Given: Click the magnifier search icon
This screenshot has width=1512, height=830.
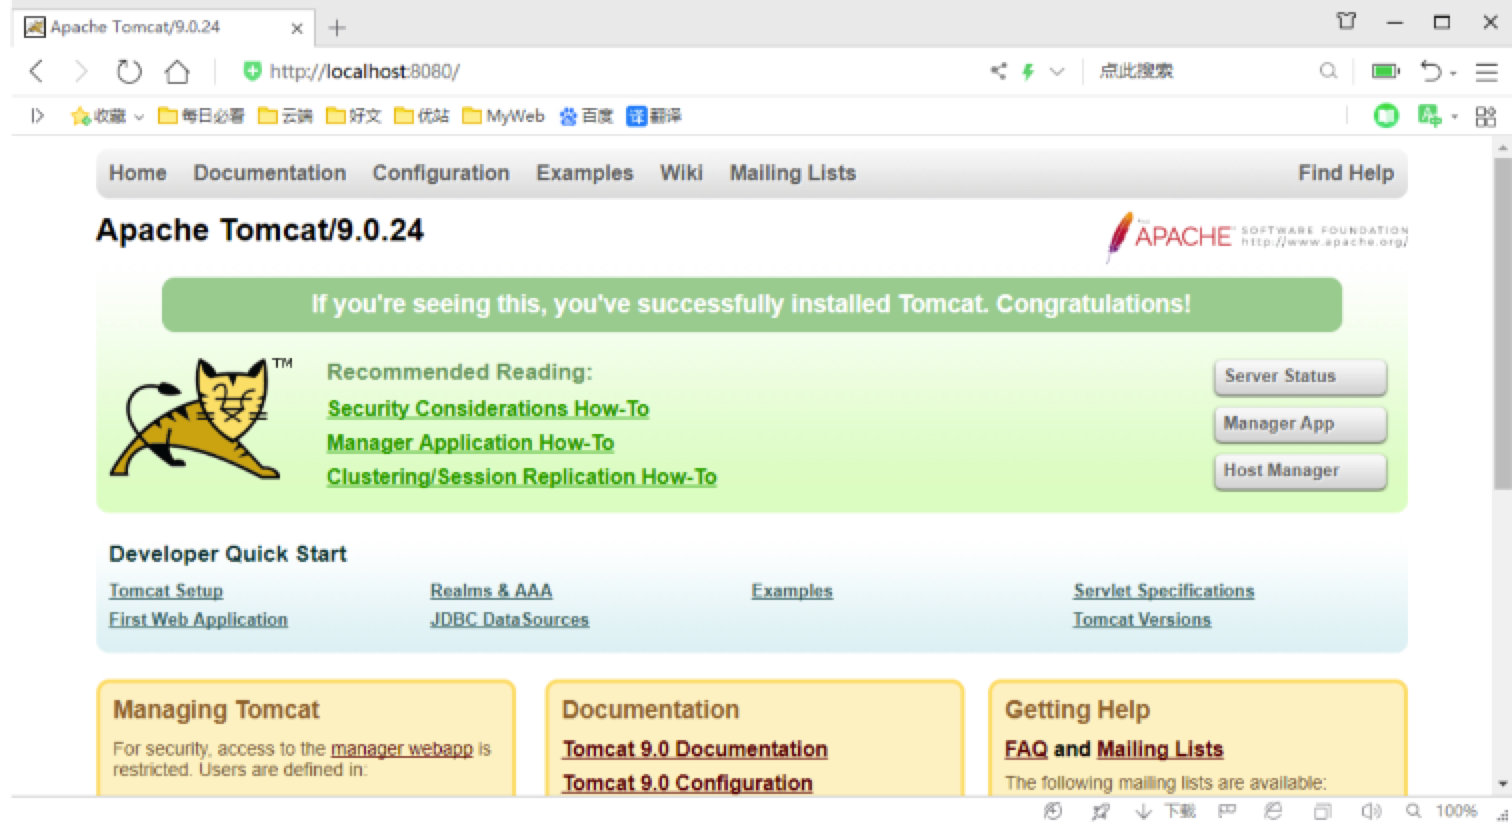Looking at the screenshot, I should pos(1328,71).
